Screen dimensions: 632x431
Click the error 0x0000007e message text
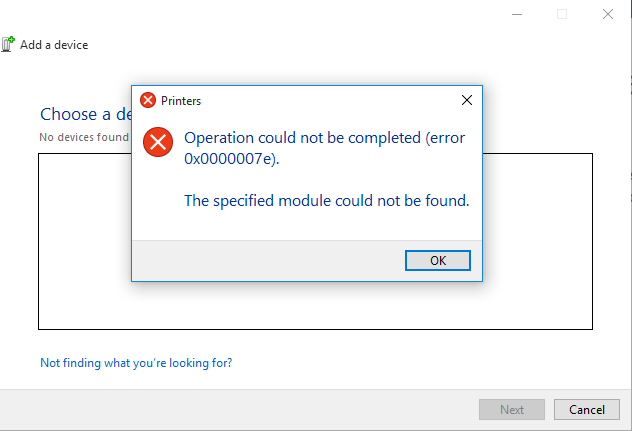(324, 148)
